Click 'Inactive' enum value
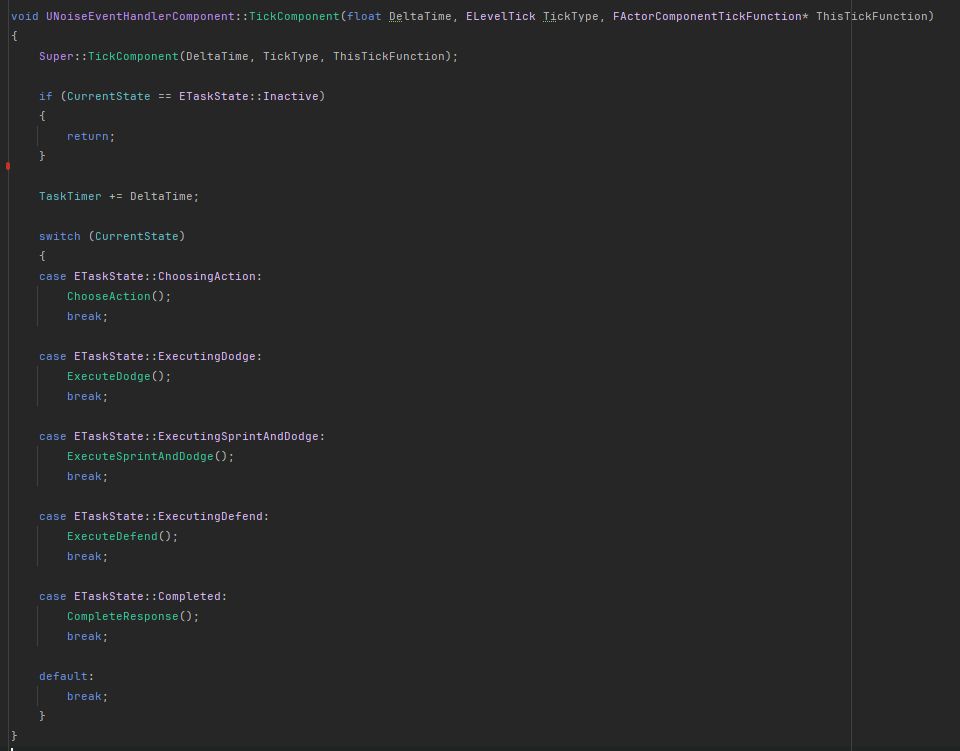Viewport: 960px width, 751px height. (291, 96)
